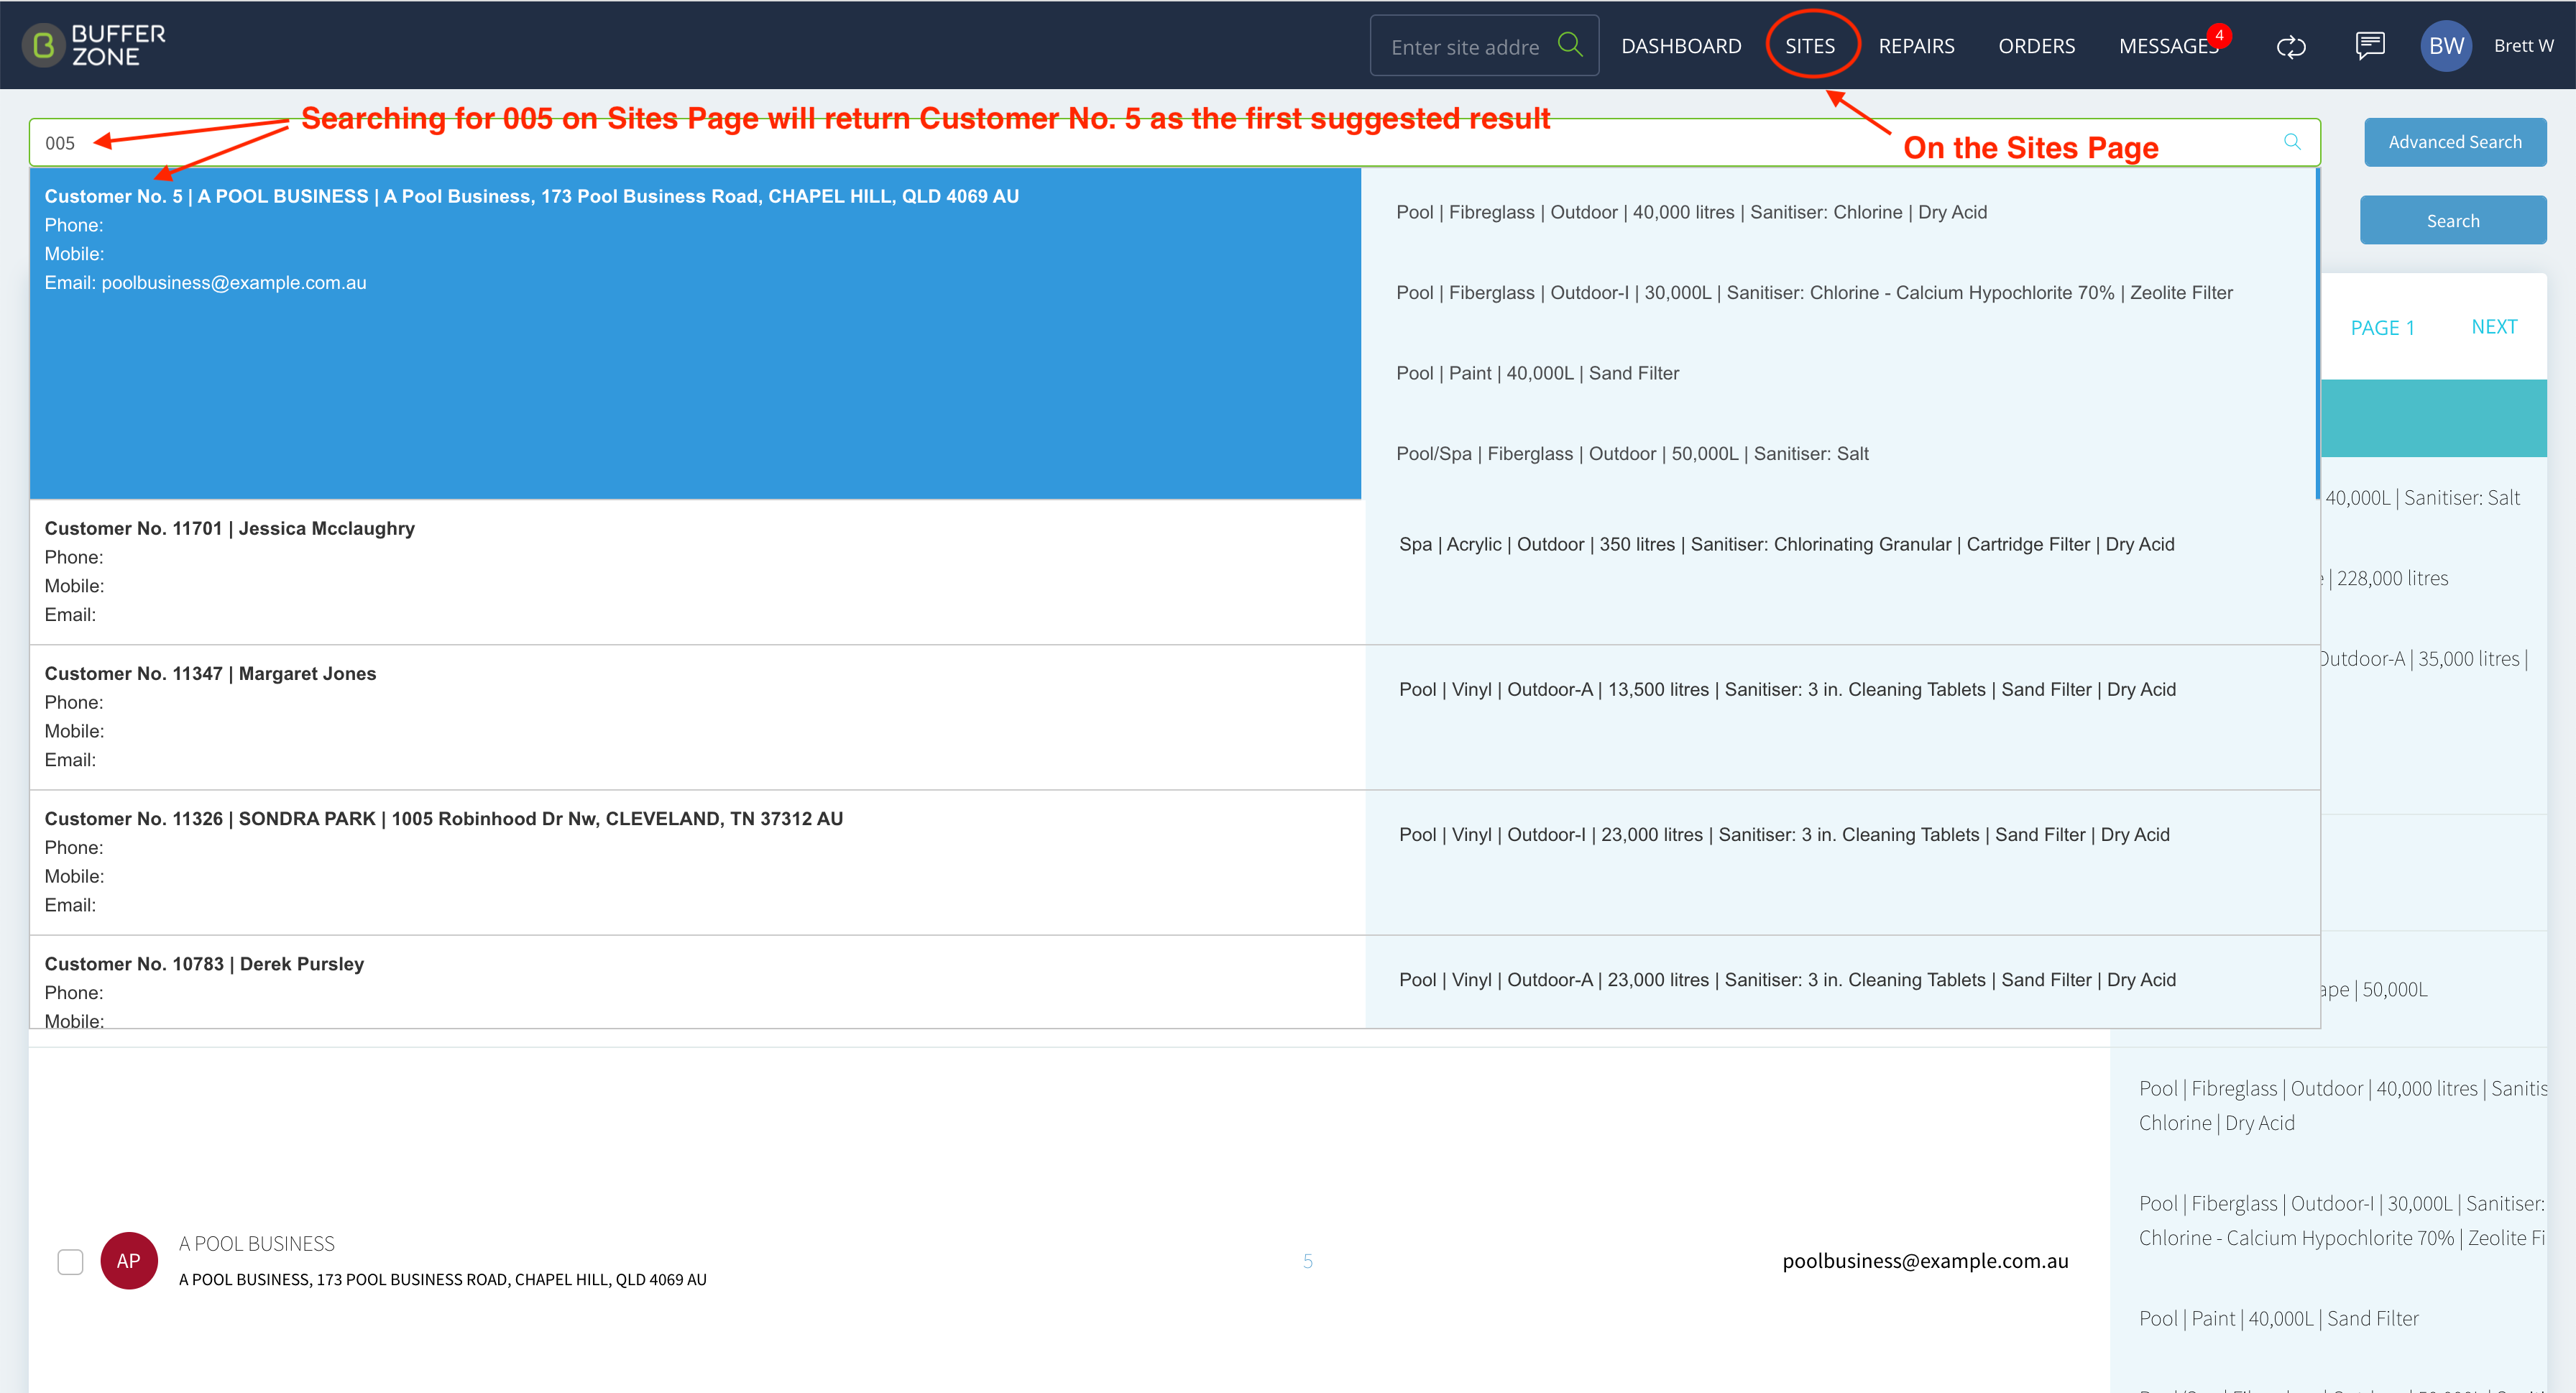
Task: Click the red messages notification badge
Action: [2219, 35]
